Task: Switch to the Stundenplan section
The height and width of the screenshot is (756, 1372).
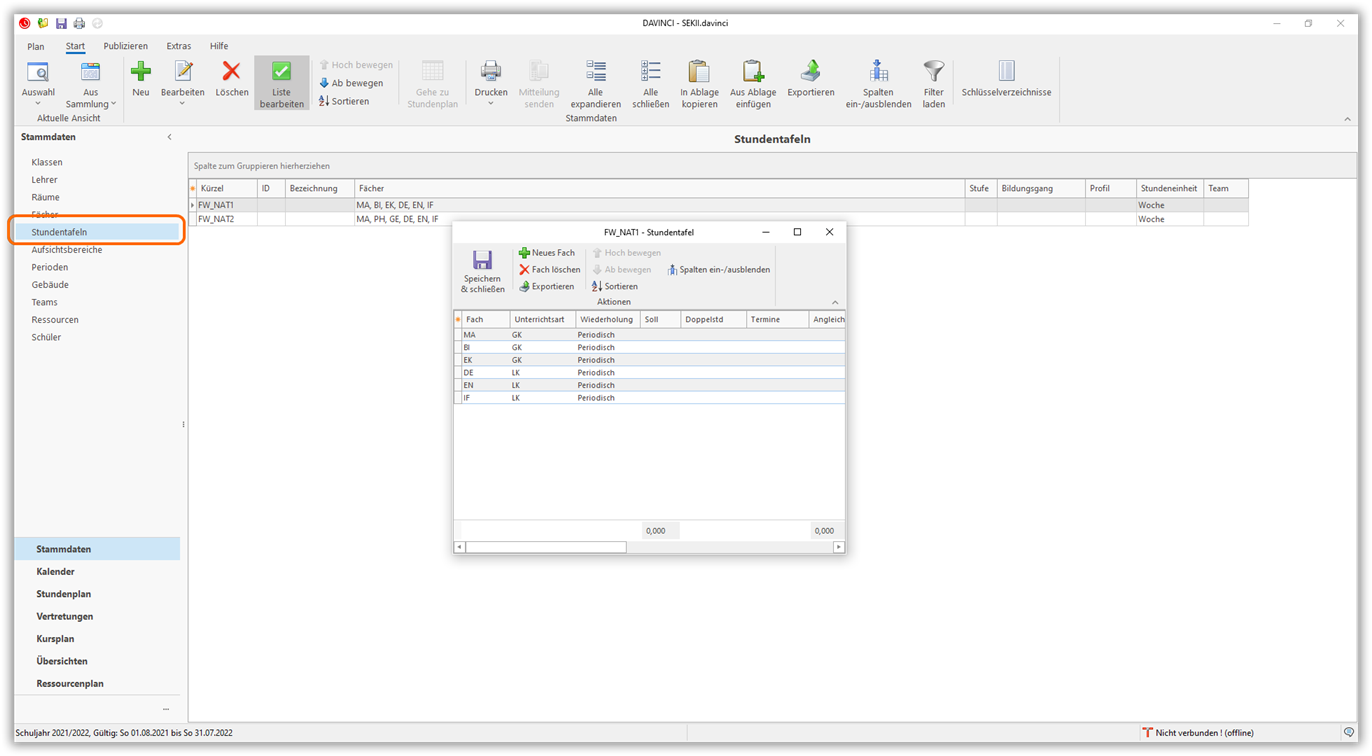Action: (64, 594)
